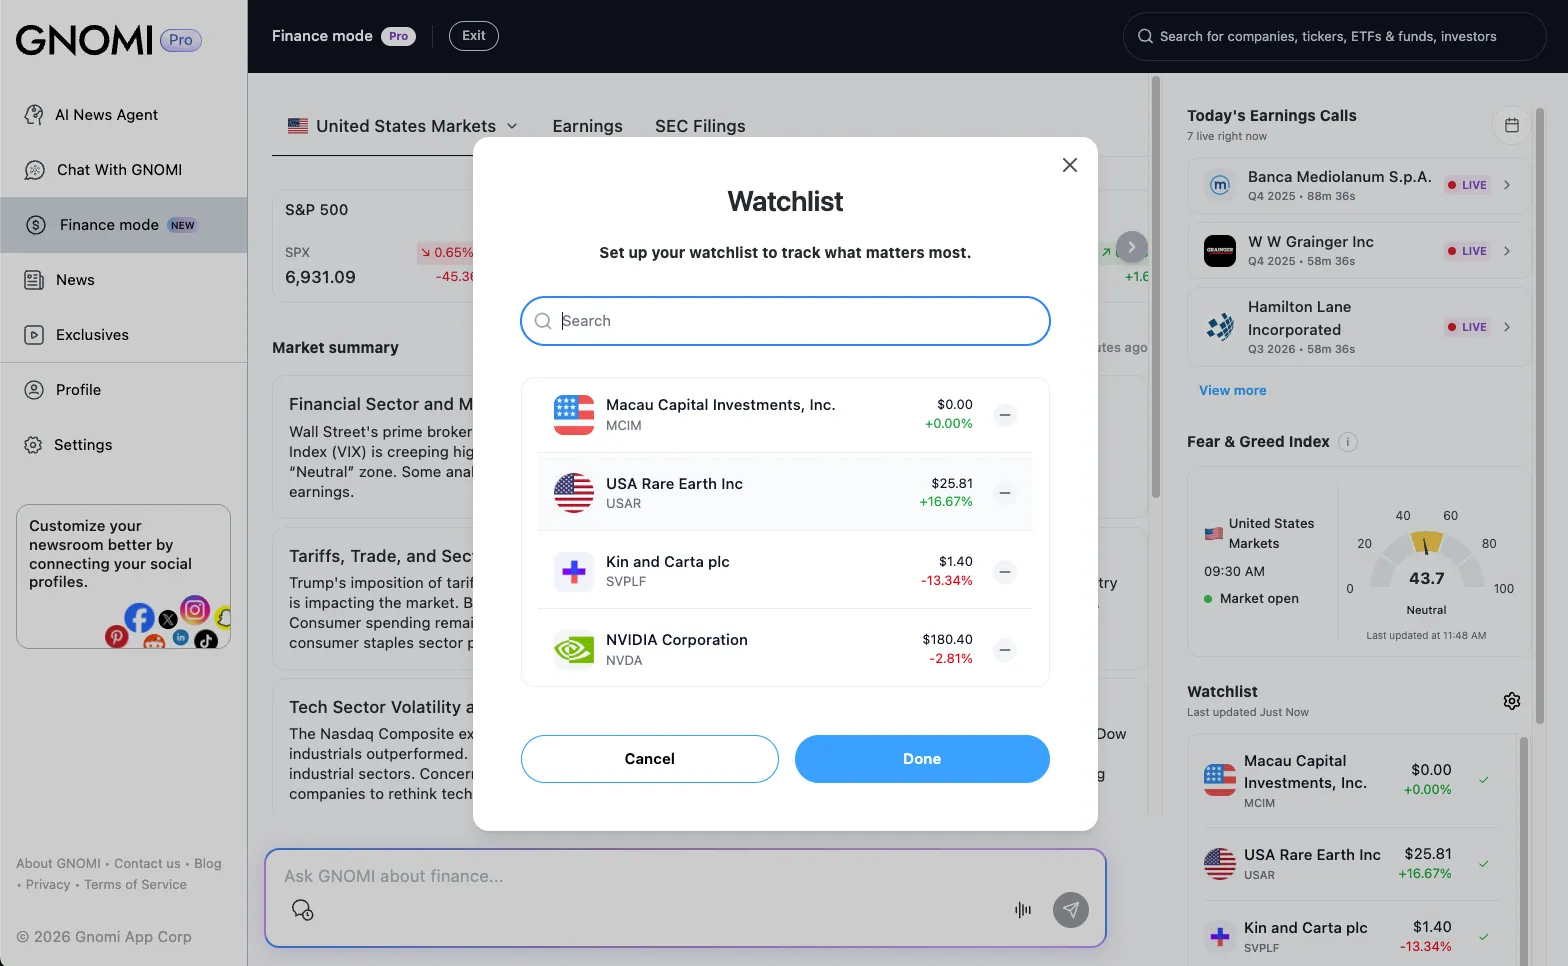Click the X (Twitter) icon in social card
This screenshot has width=1568, height=966.
(x=168, y=620)
